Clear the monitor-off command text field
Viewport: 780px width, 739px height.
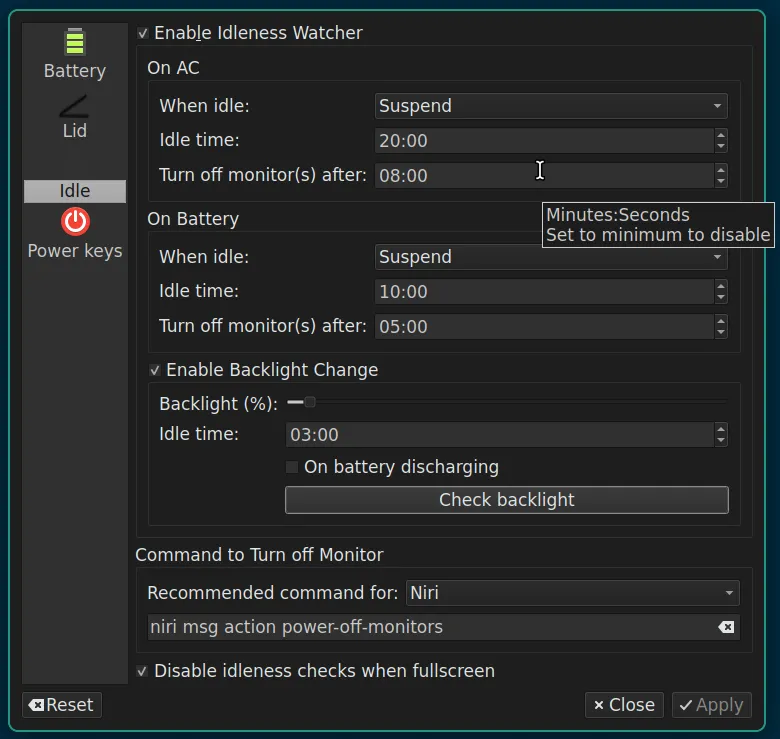pyautogui.click(x=727, y=627)
